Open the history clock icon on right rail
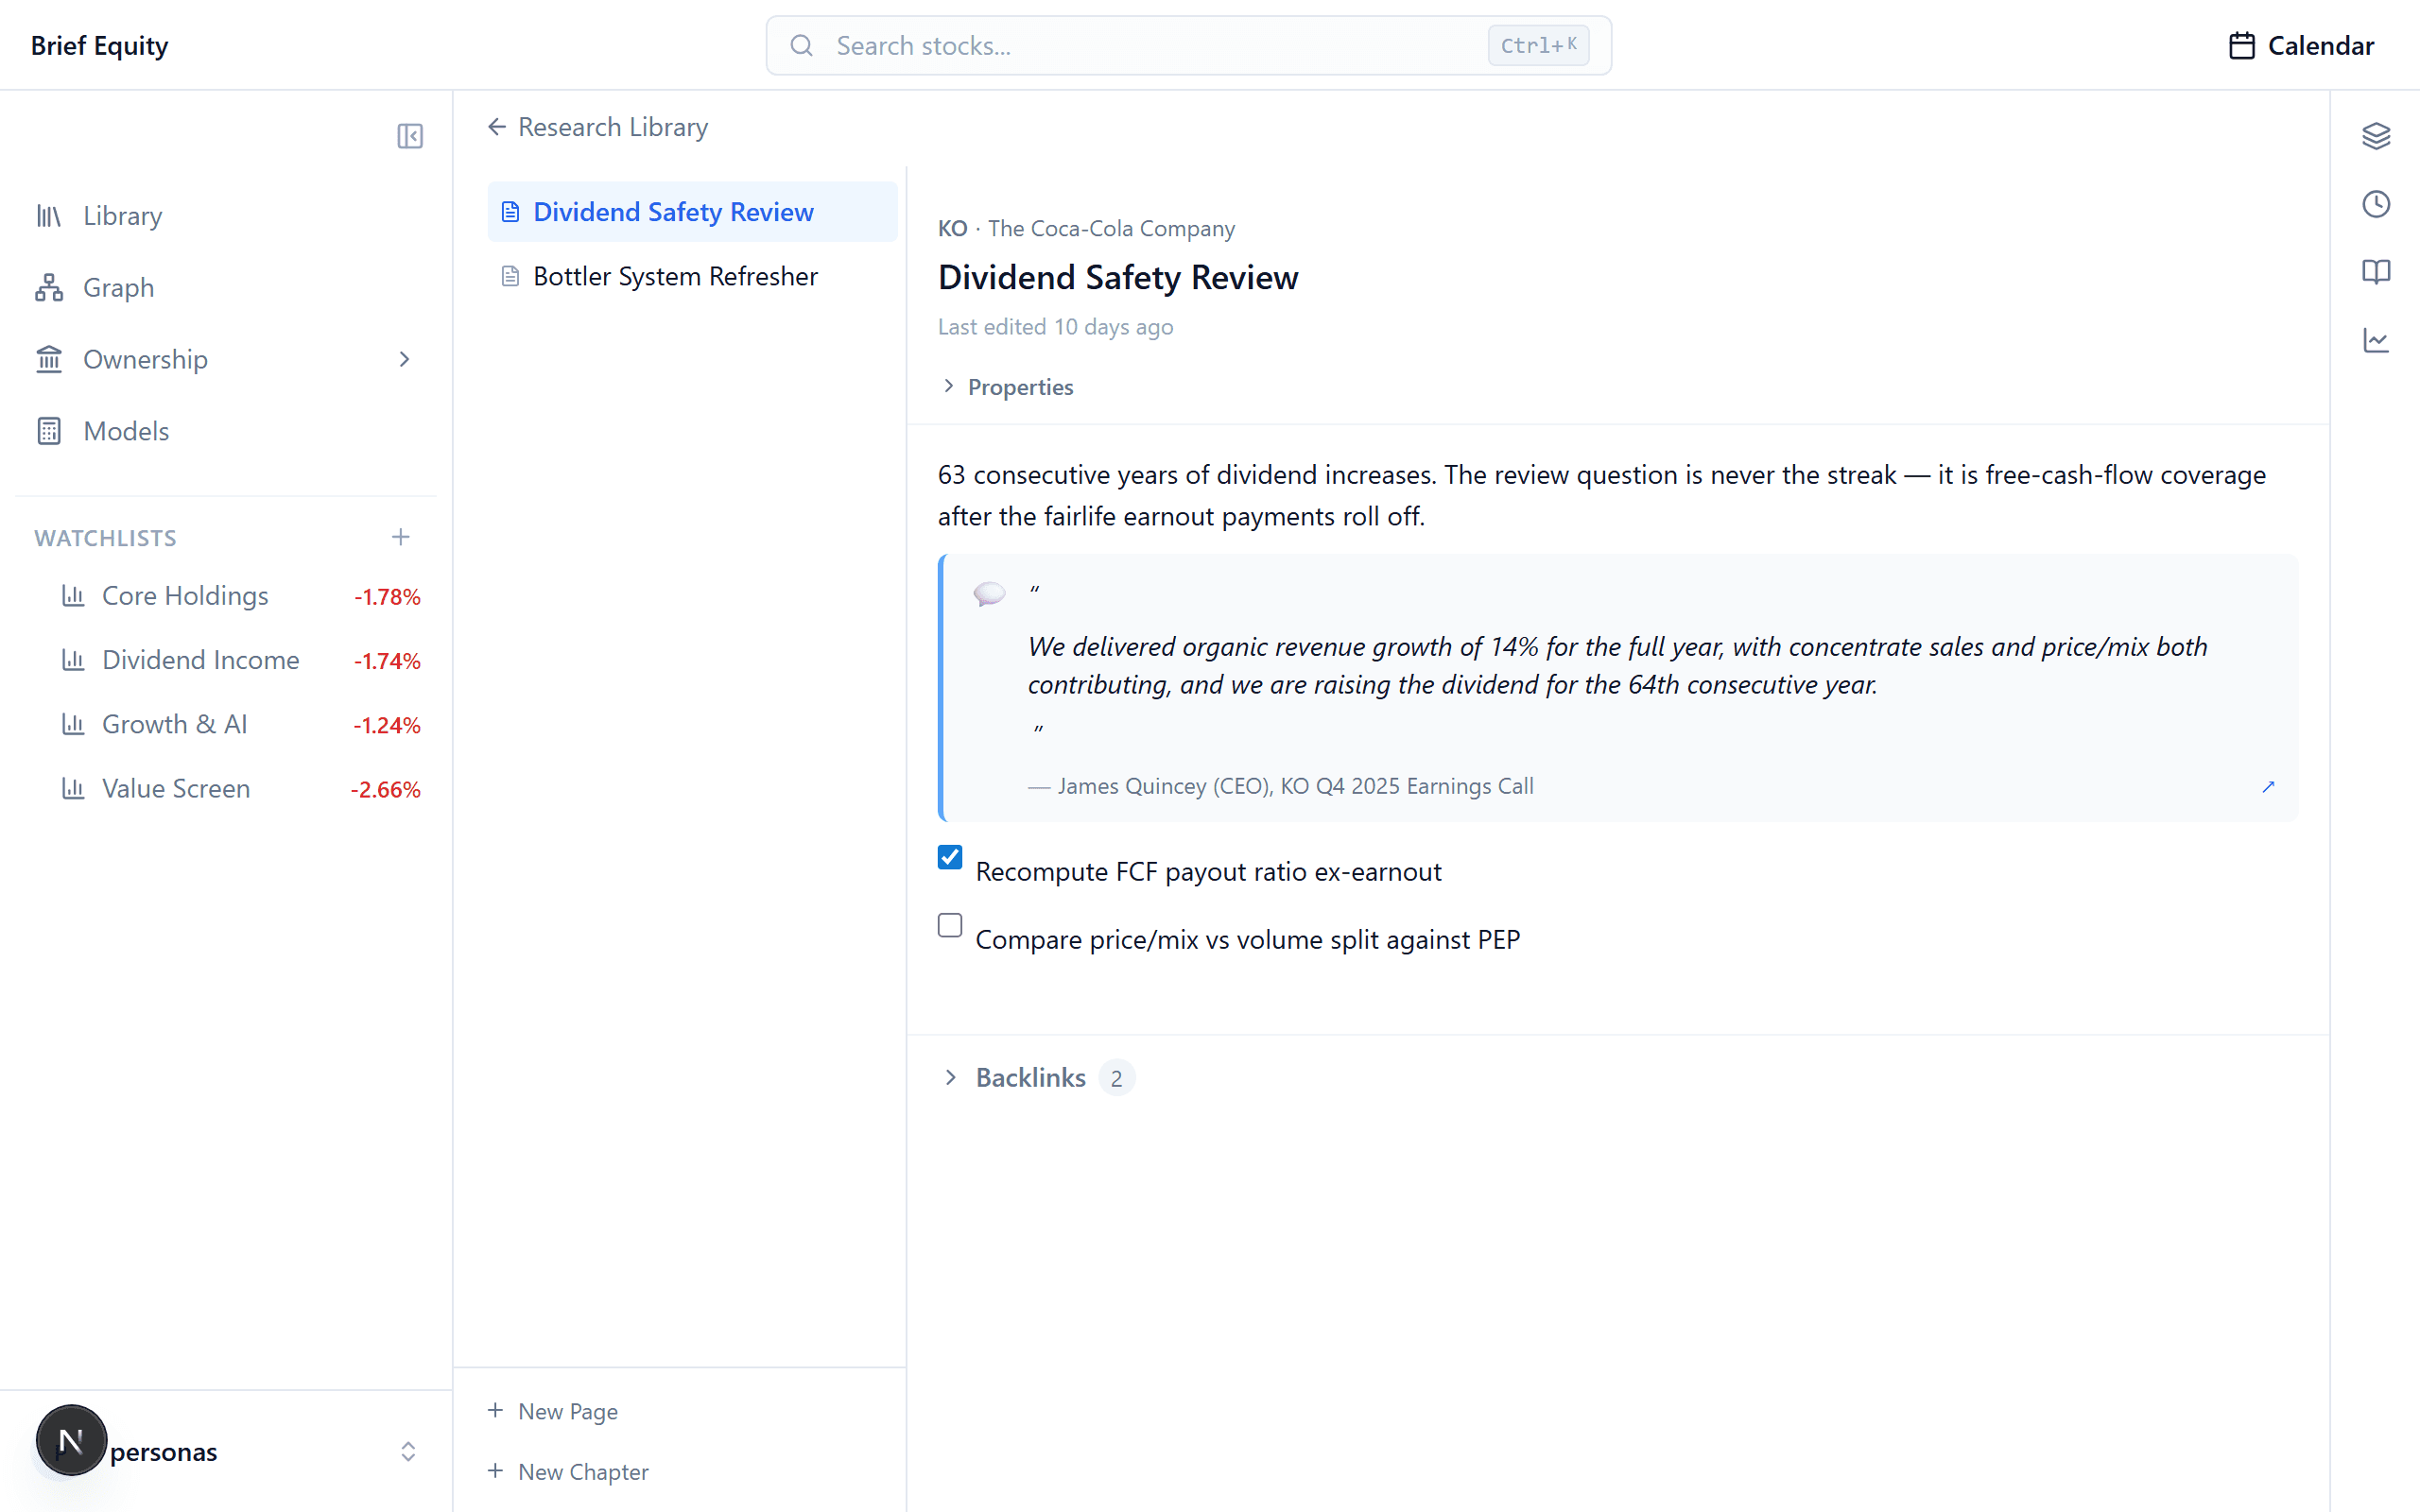 point(2376,204)
